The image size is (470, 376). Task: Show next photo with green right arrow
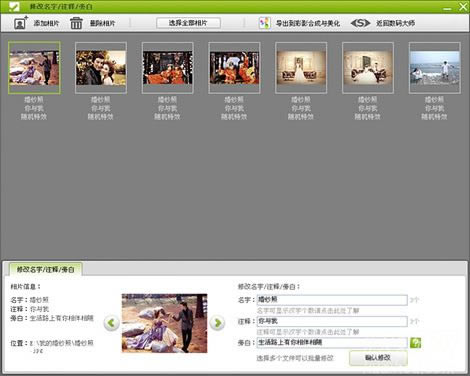coord(217,323)
